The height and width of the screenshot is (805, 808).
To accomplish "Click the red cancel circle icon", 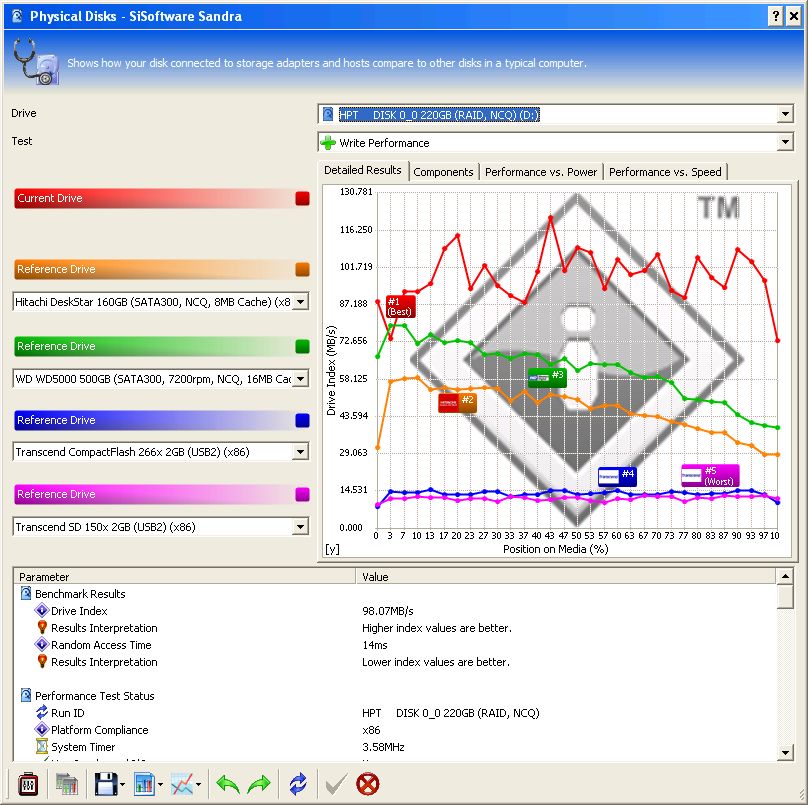I will point(368,784).
